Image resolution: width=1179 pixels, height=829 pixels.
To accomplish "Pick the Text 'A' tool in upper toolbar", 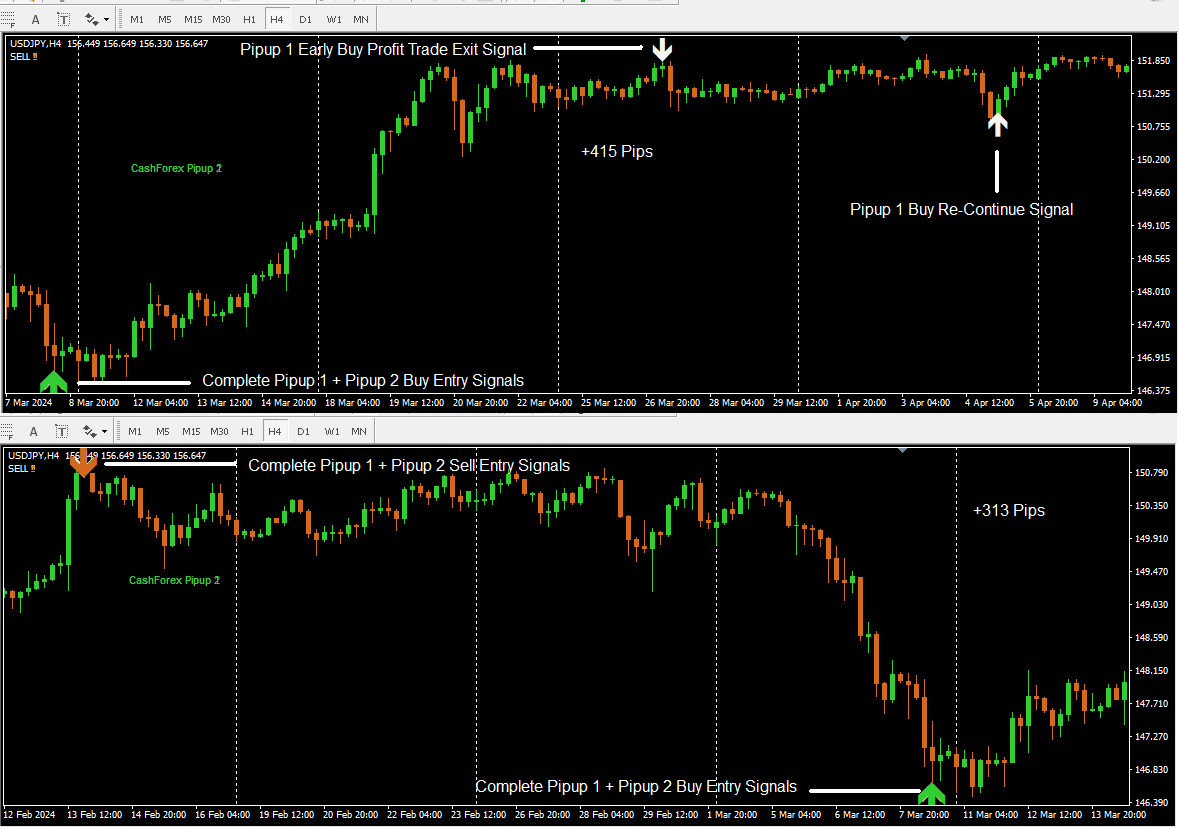I will coord(36,19).
